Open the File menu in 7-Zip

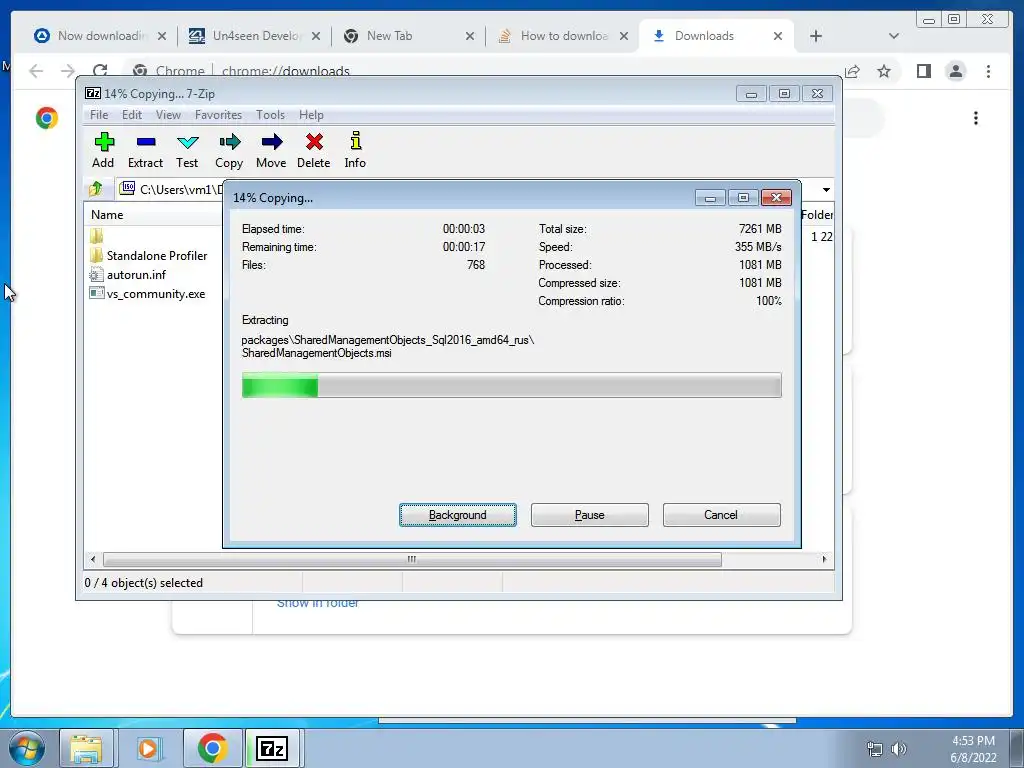point(99,115)
